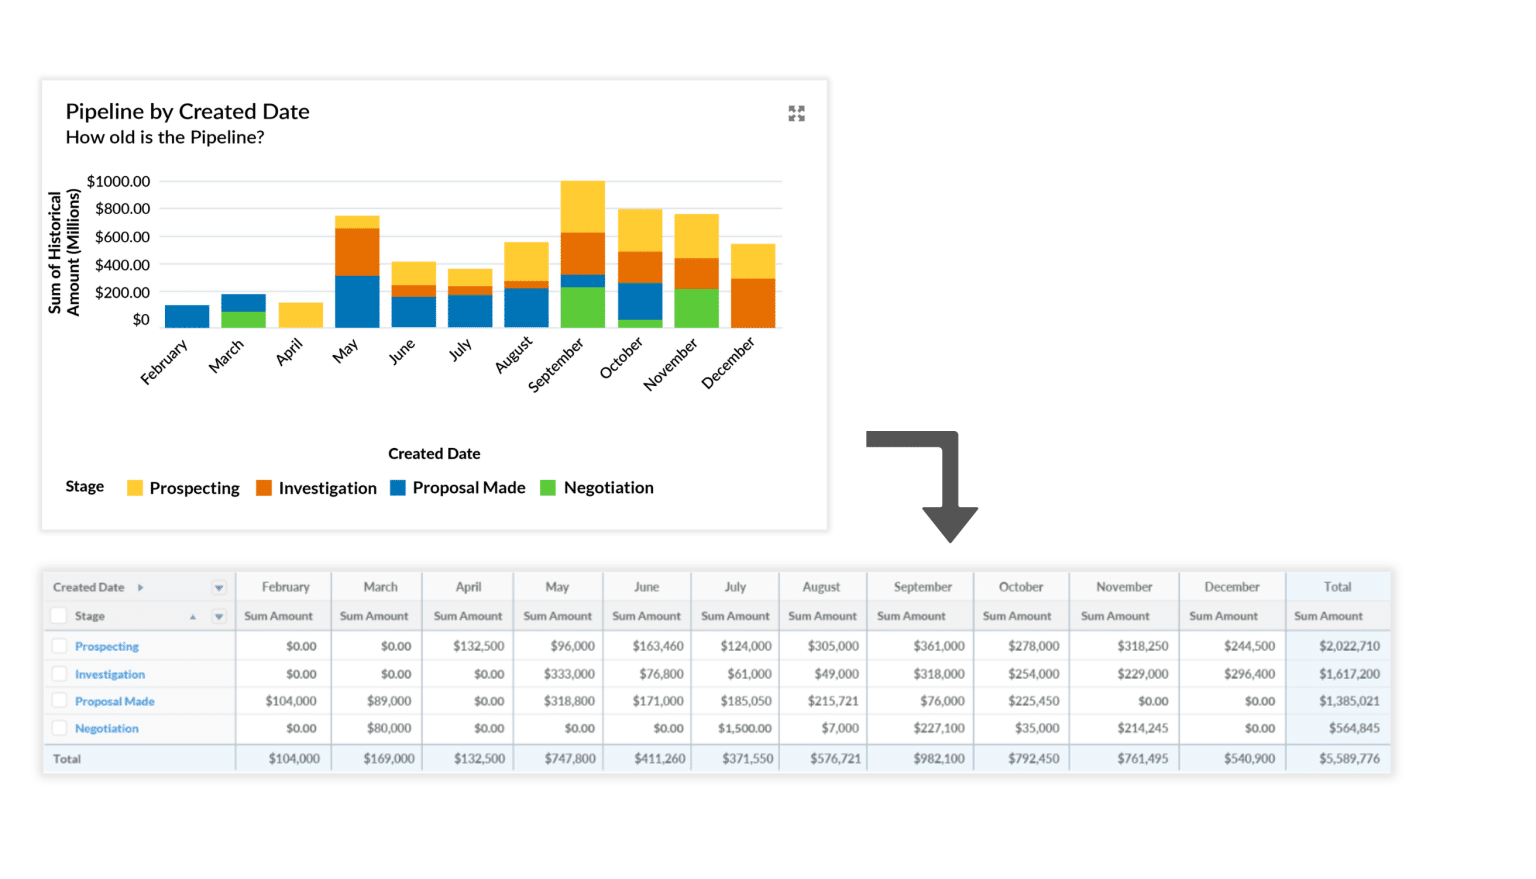Select the Investigation orange legend marker

tap(266, 488)
